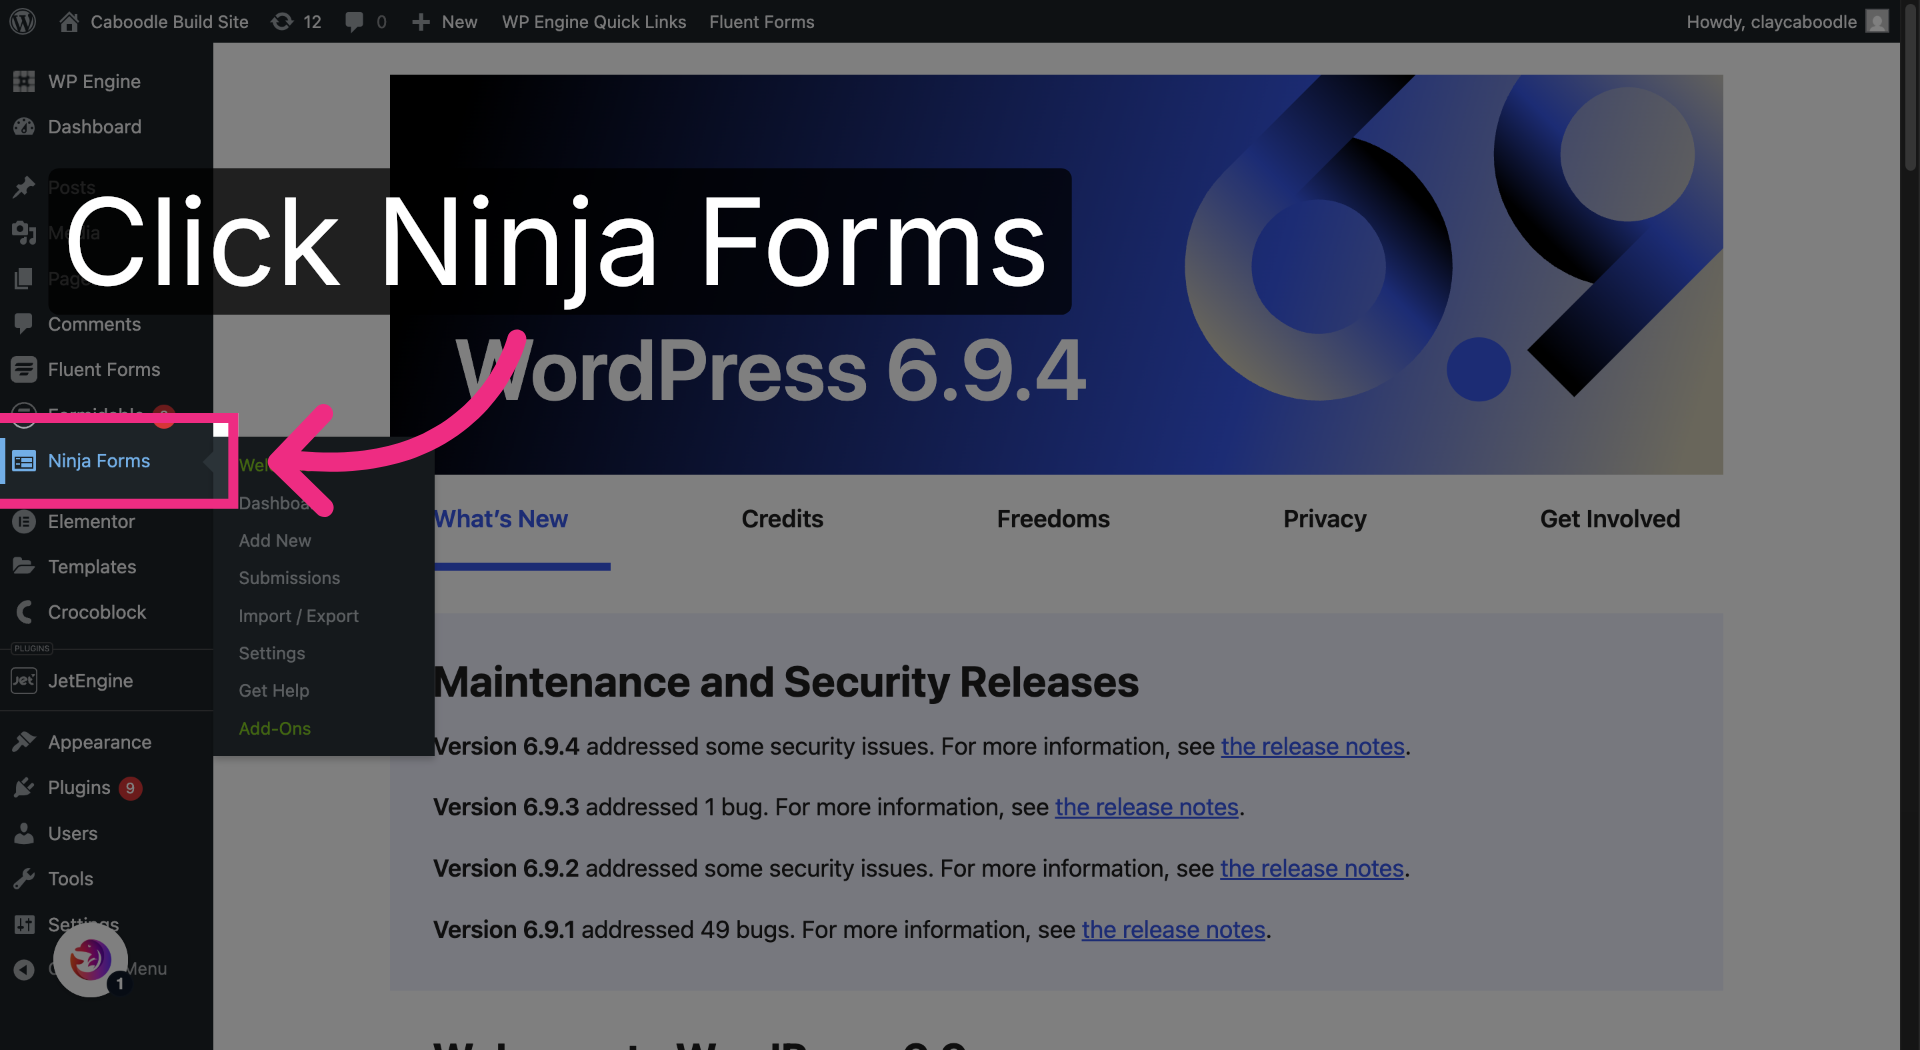Open release notes link for Version 6.9.1
1920x1050 pixels.
pyautogui.click(x=1174, y=930)
